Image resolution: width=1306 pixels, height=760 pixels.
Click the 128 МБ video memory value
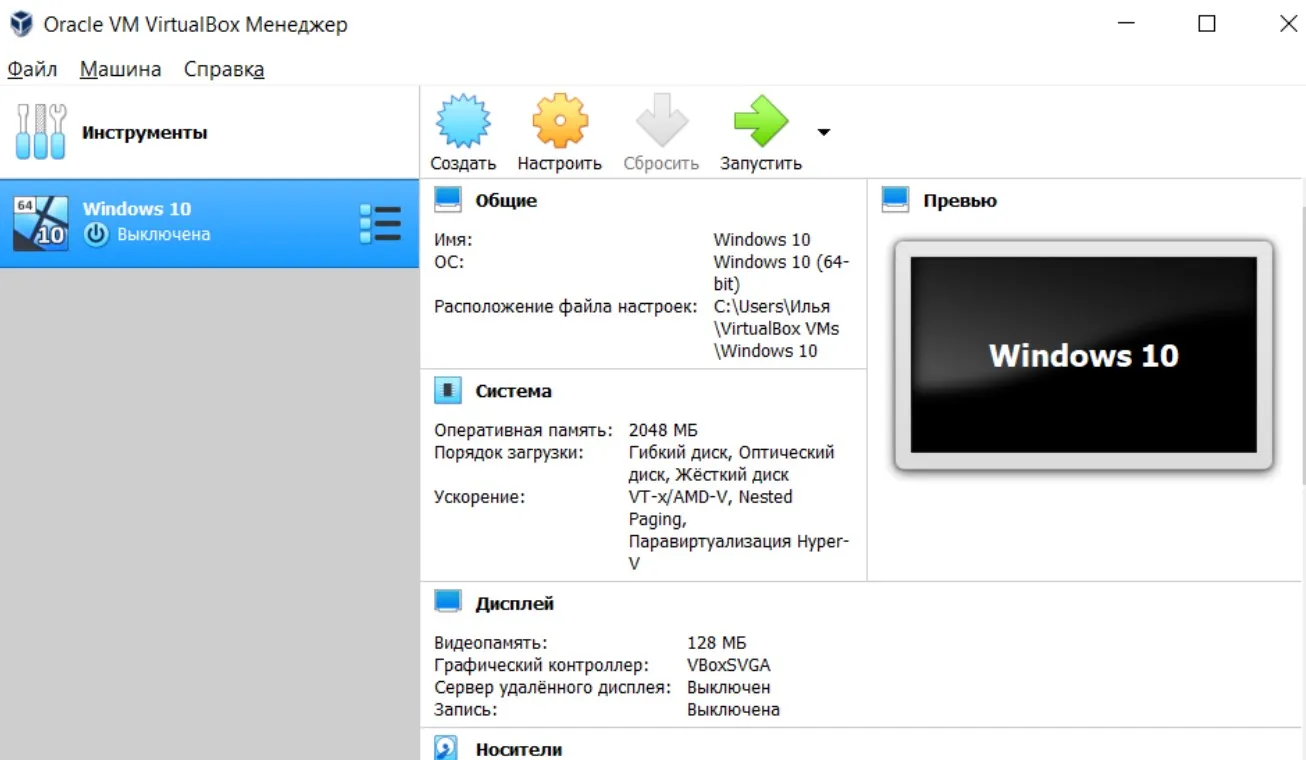pyautogui.click(x=716, y=643)
